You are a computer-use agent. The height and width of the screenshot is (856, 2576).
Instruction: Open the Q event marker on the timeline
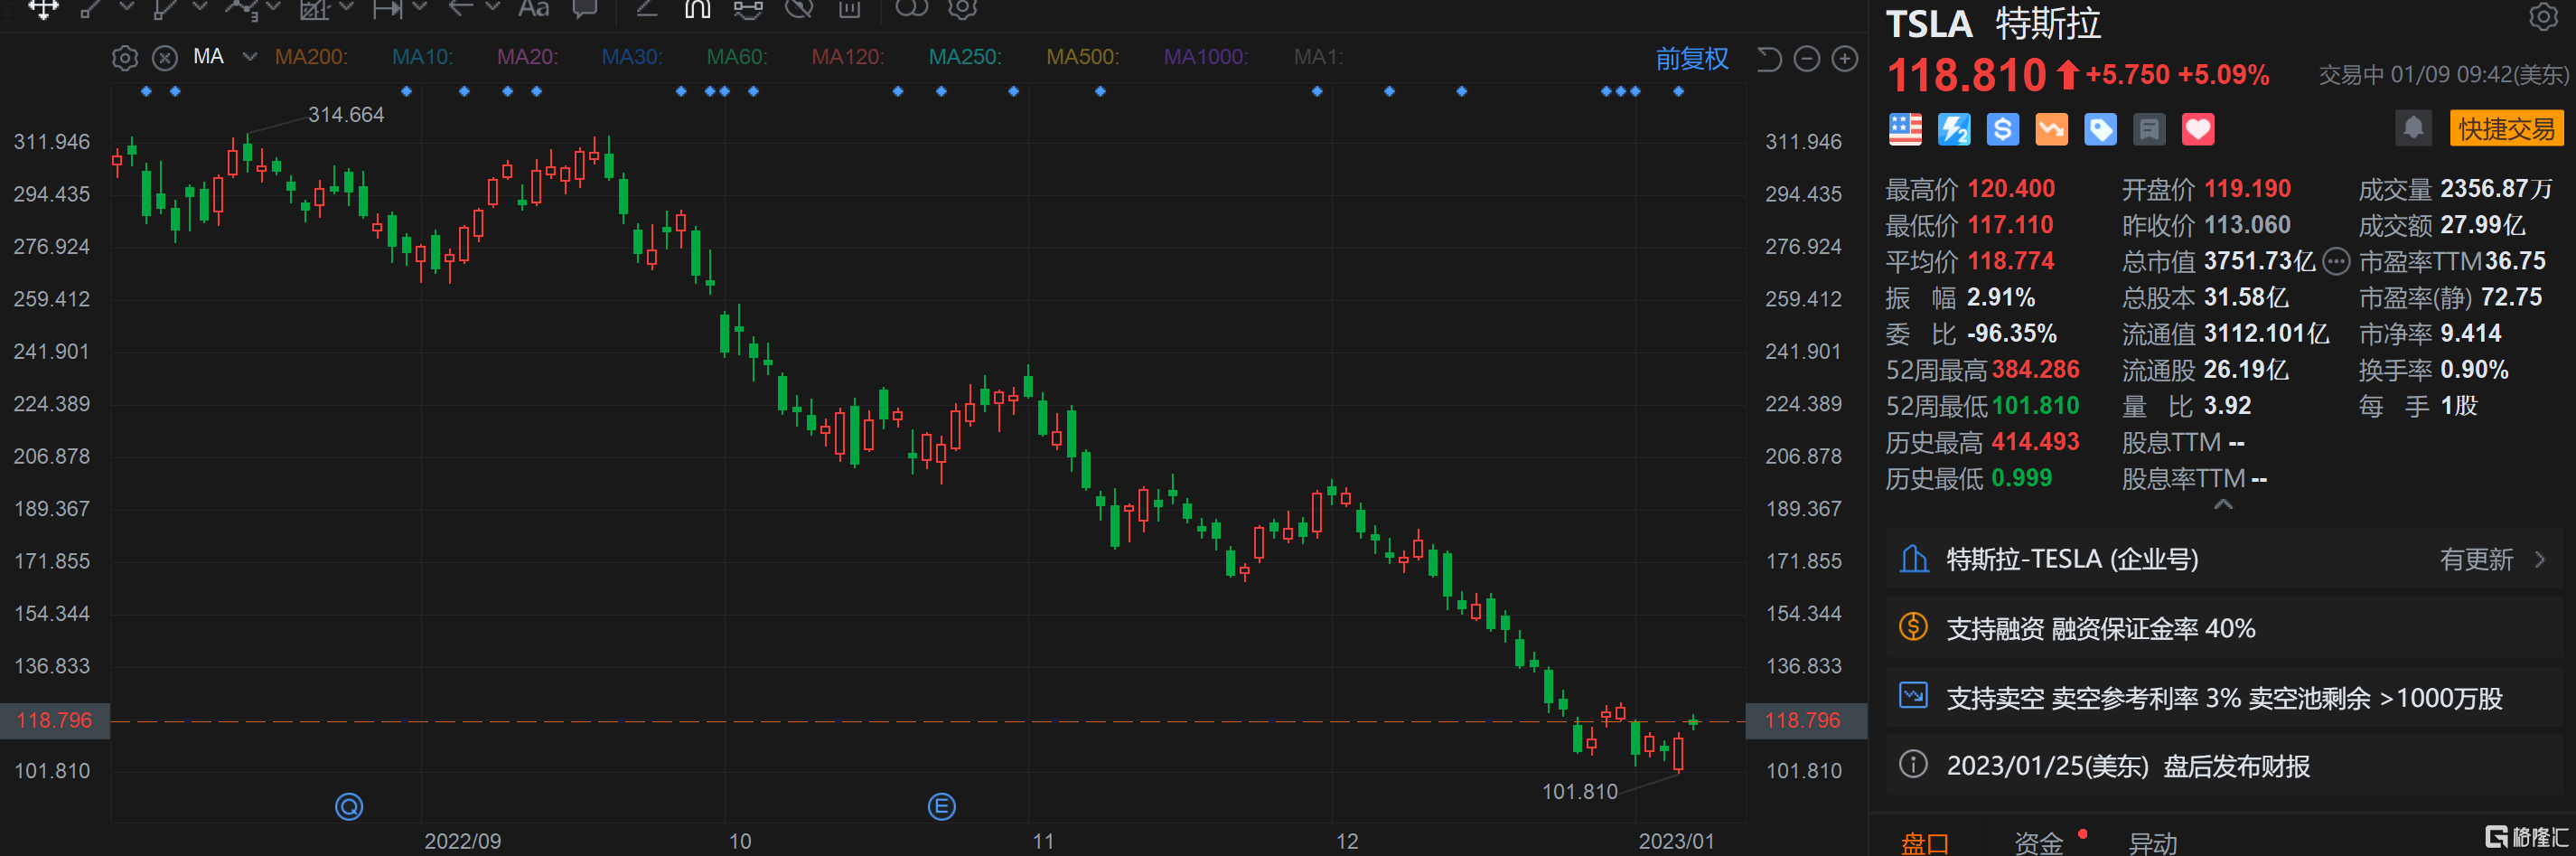tap(349, 806)
